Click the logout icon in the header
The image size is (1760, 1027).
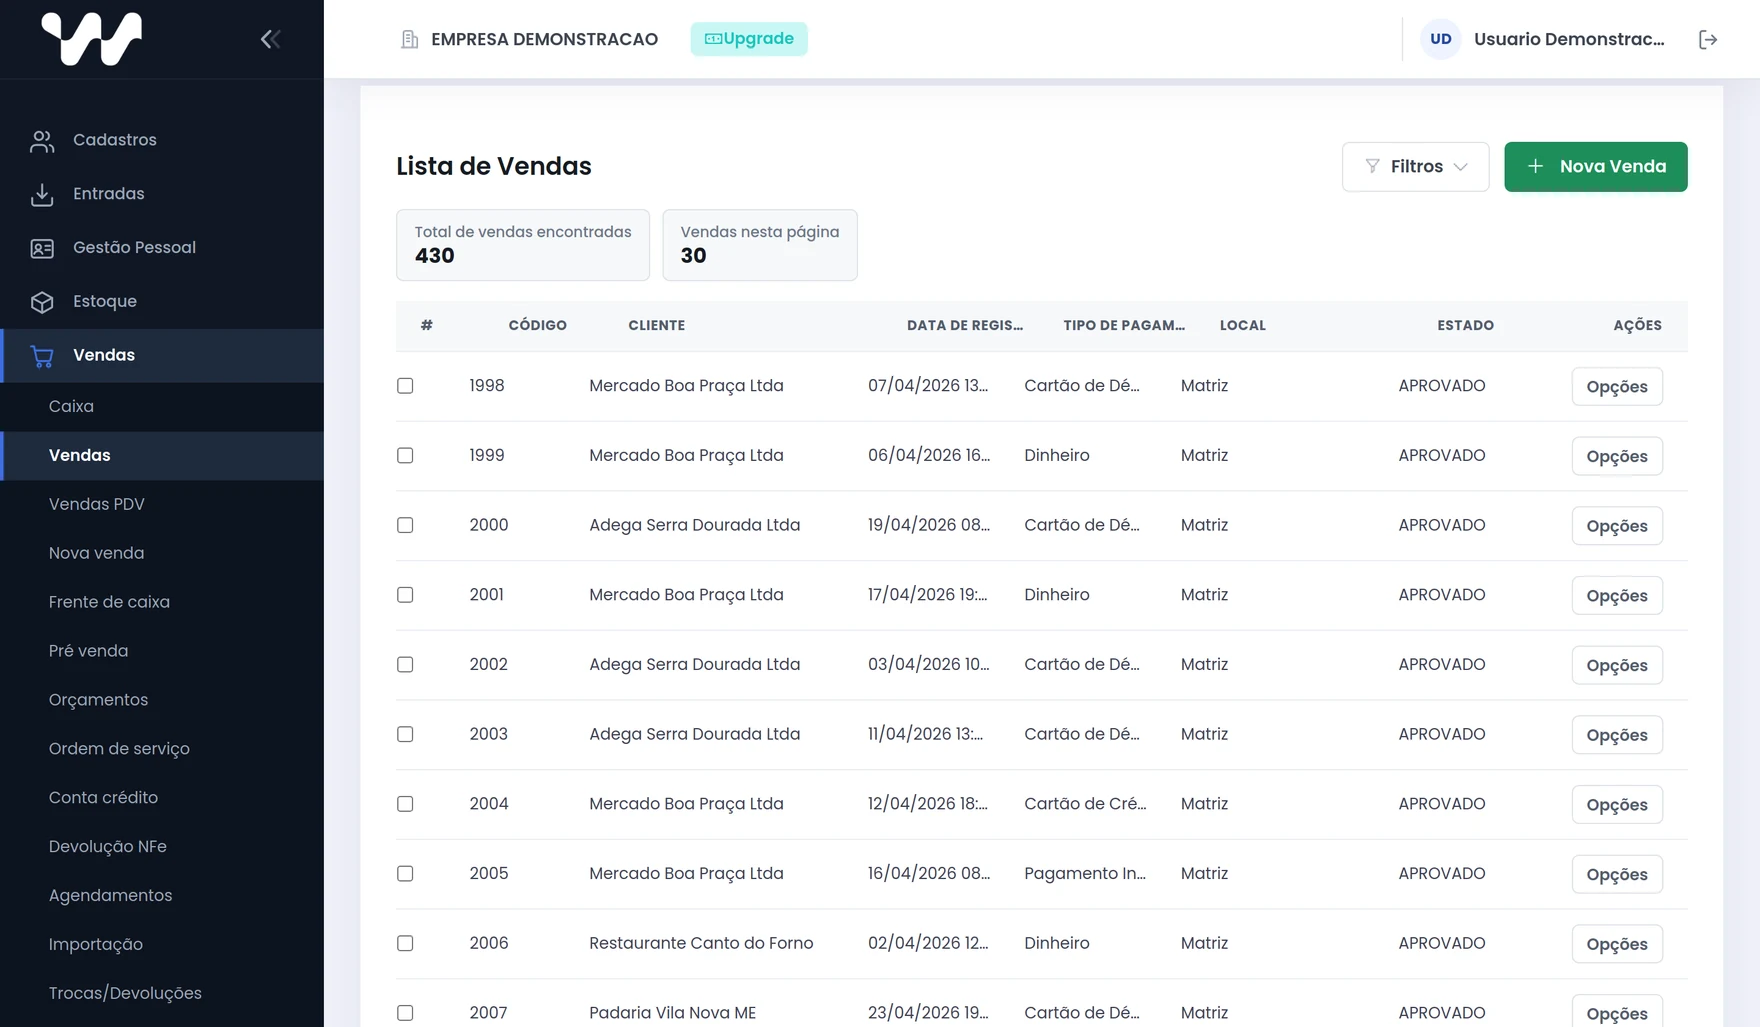(1708, 39)
